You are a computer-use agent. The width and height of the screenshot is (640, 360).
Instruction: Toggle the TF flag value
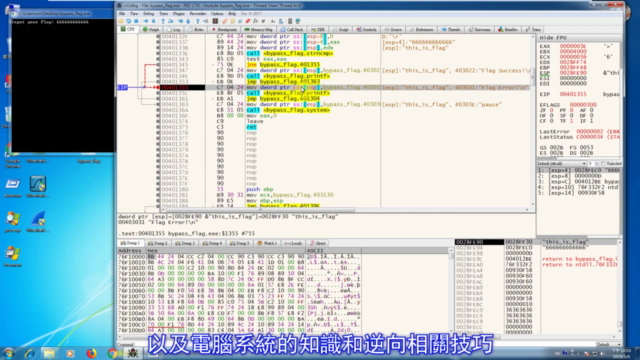click(x=571, y=121)
